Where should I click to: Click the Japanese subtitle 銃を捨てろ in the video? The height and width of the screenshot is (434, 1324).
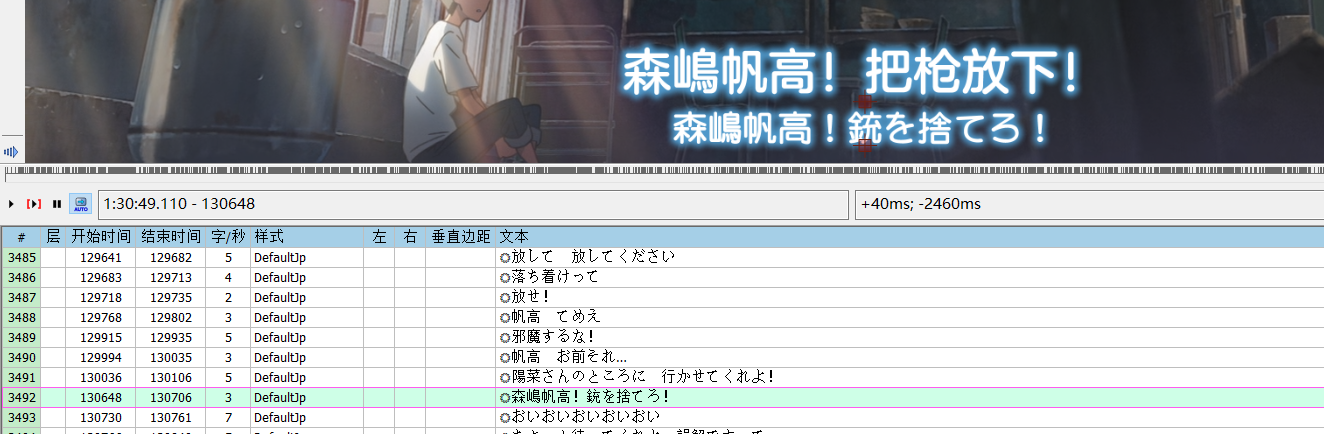coord(934,129)
